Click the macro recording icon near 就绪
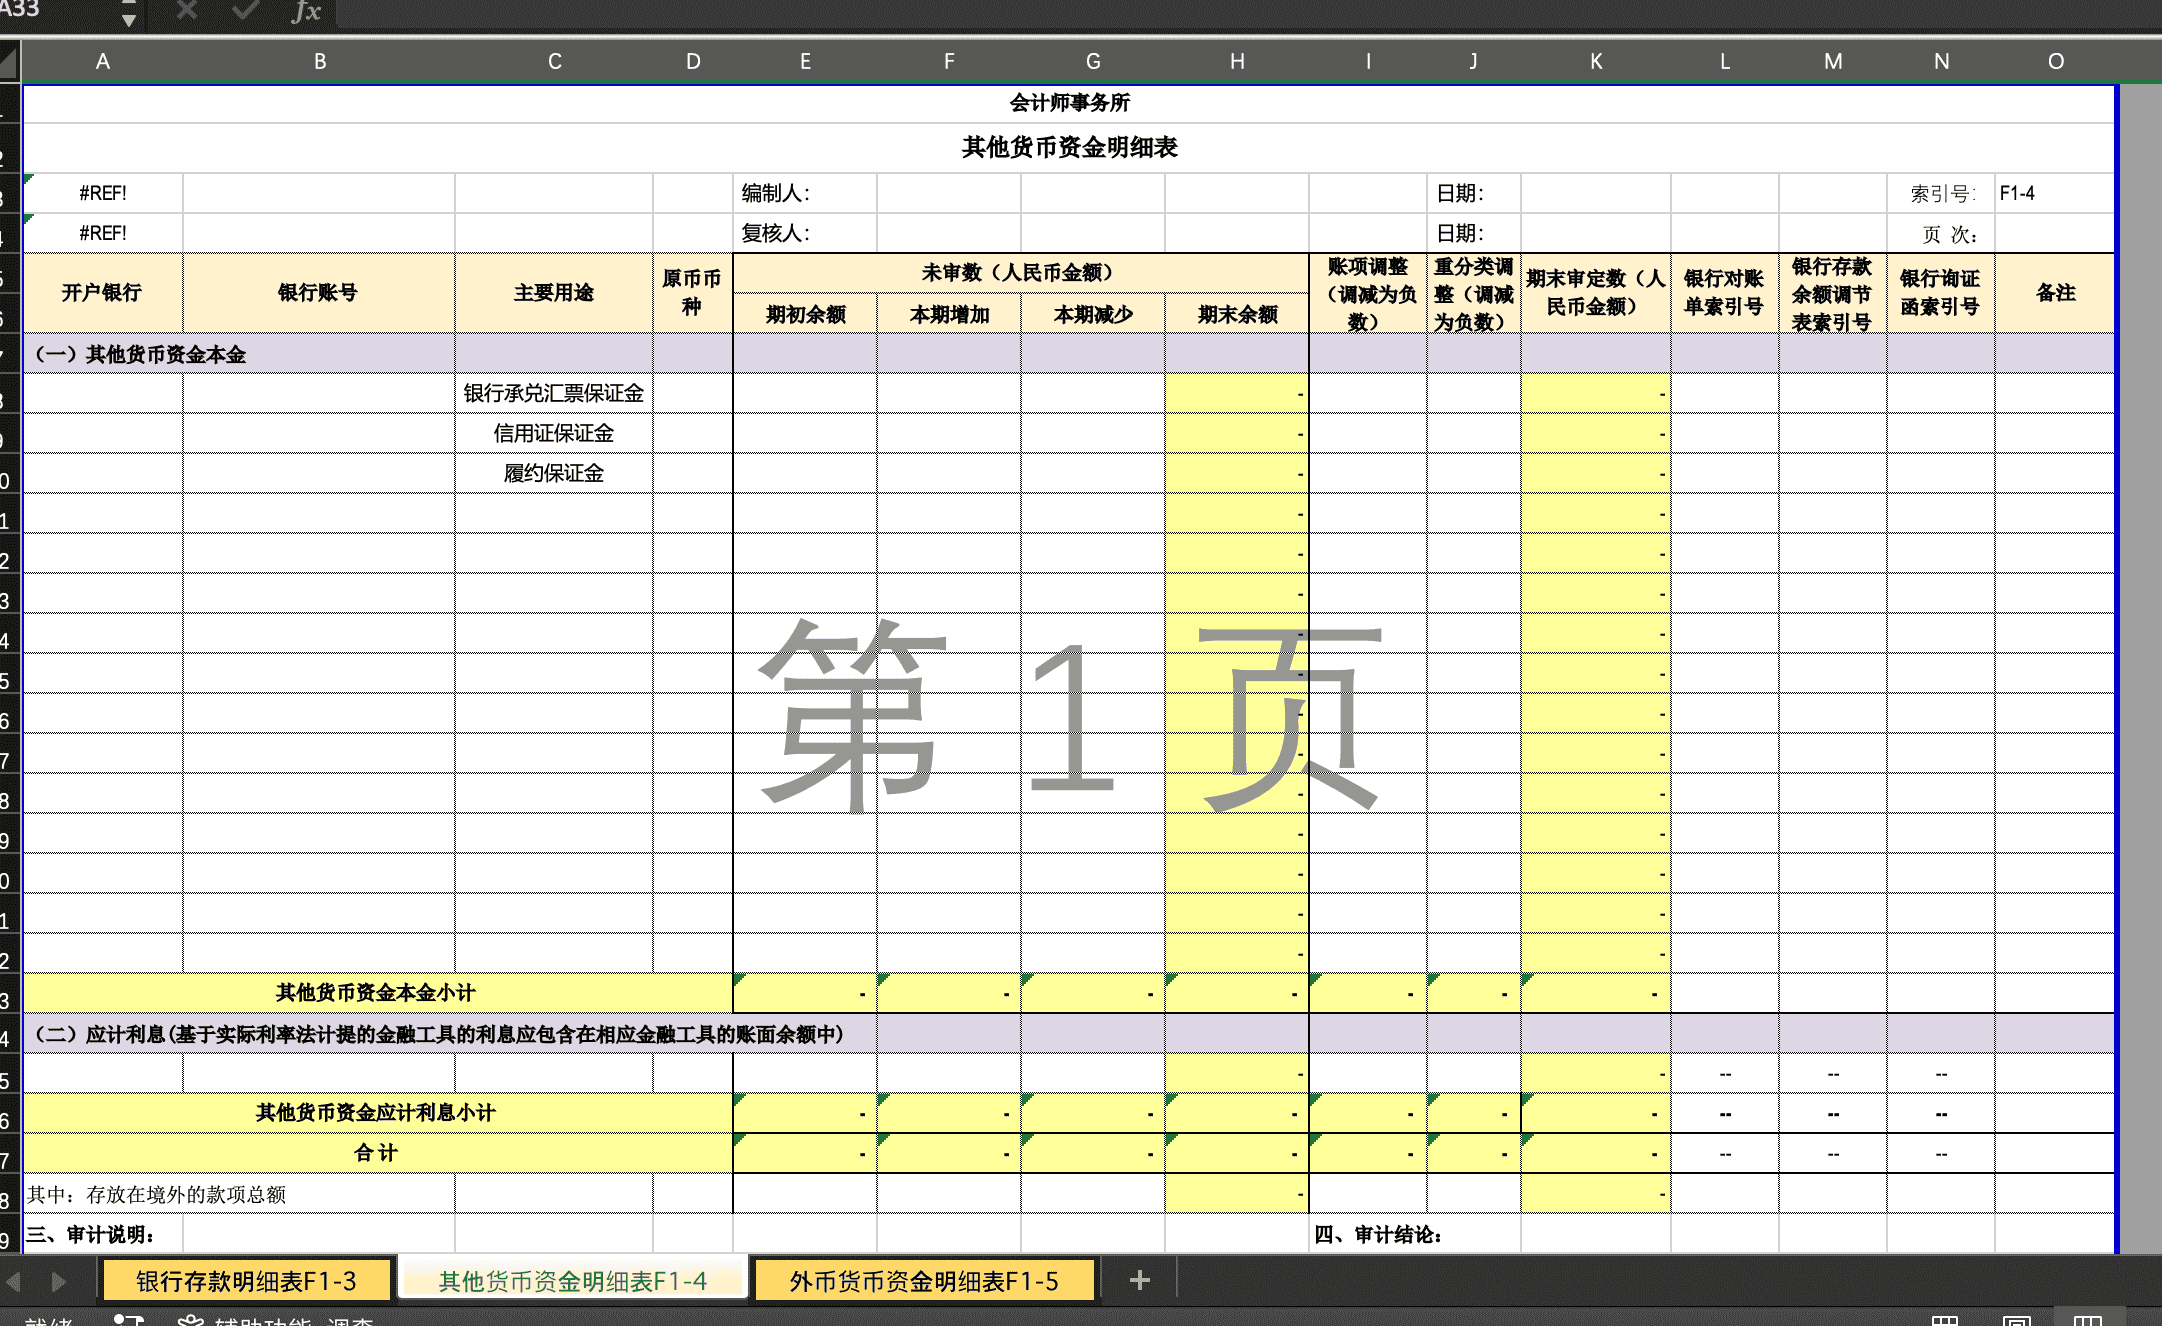This screenshot has height=1326, width=2162. 130,1320
